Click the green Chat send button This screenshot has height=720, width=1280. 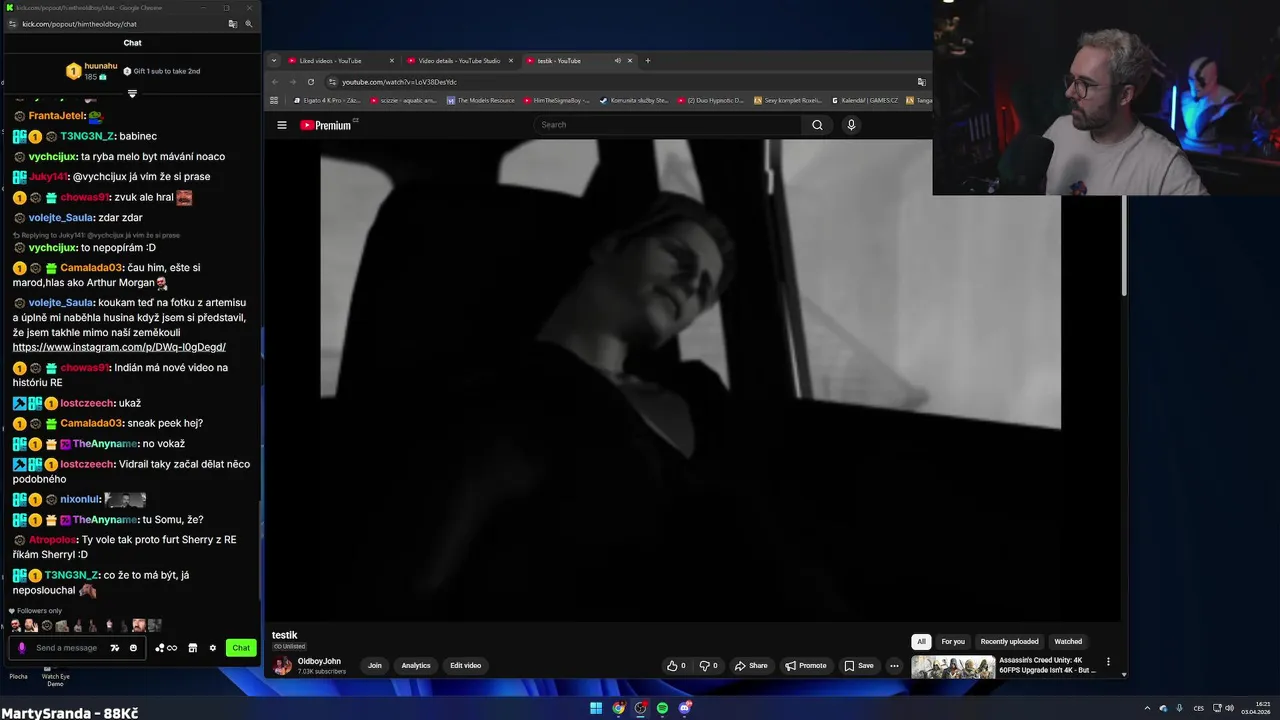[x=241, y=648]
